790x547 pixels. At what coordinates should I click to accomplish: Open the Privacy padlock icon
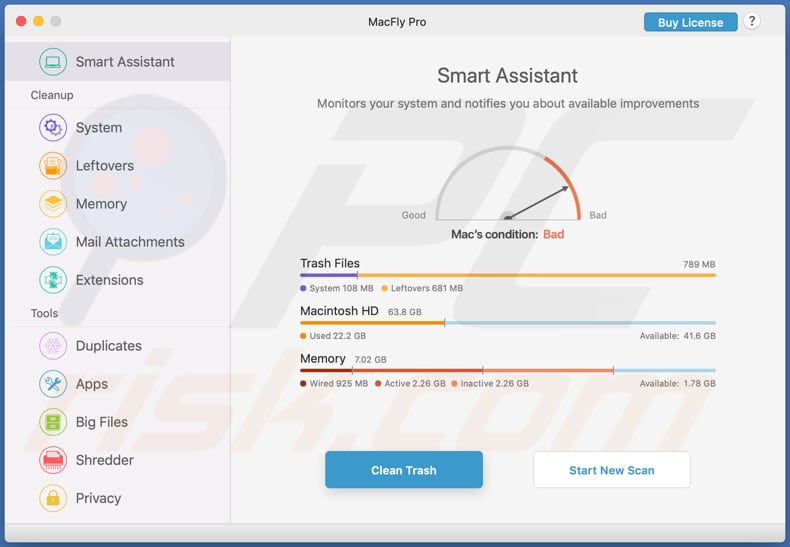(53, 498)
